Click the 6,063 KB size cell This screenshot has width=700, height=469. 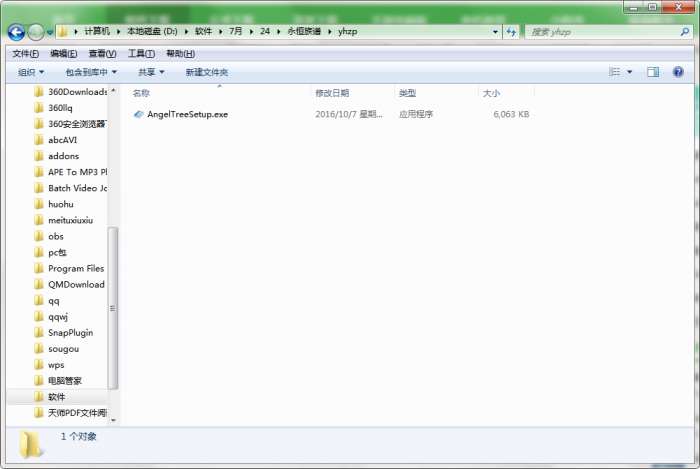coord(511,114)
